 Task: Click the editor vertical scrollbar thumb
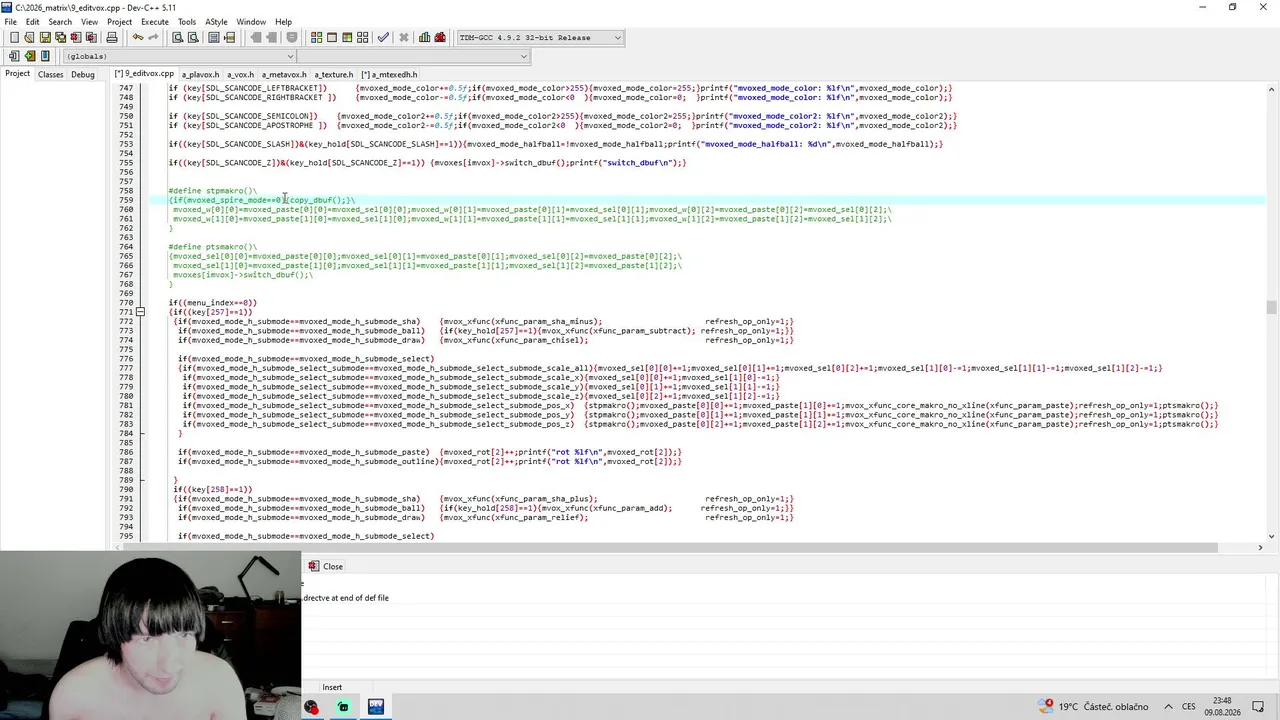pyautogui.click(x=1271, y=307)
